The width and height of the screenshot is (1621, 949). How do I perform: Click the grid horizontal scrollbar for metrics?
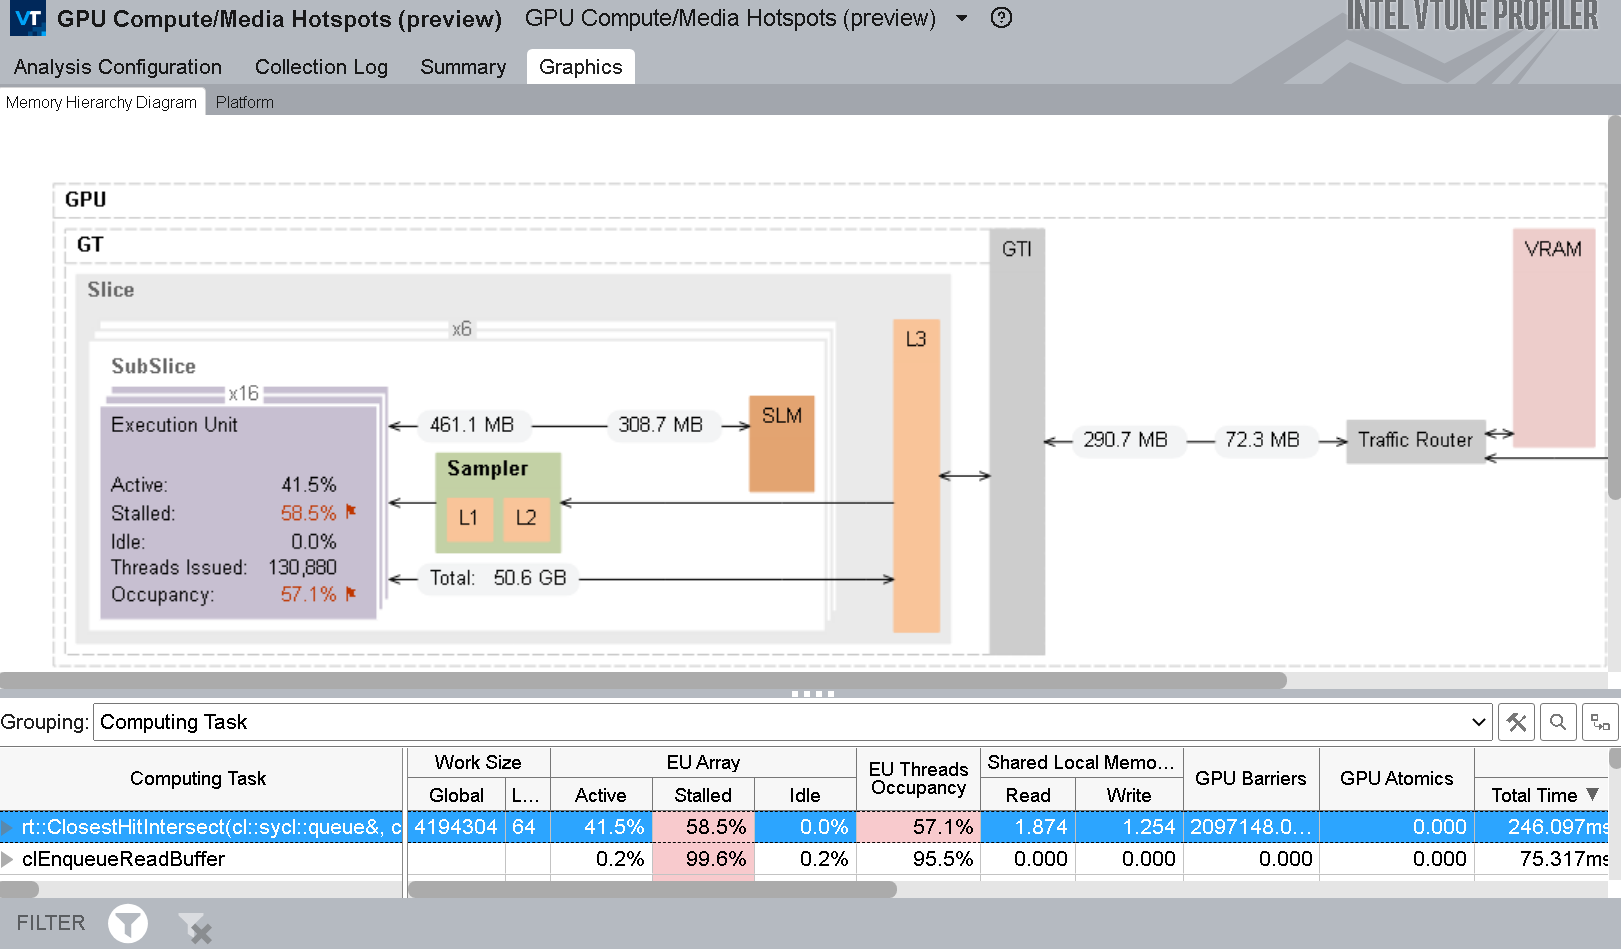[652, 889]
